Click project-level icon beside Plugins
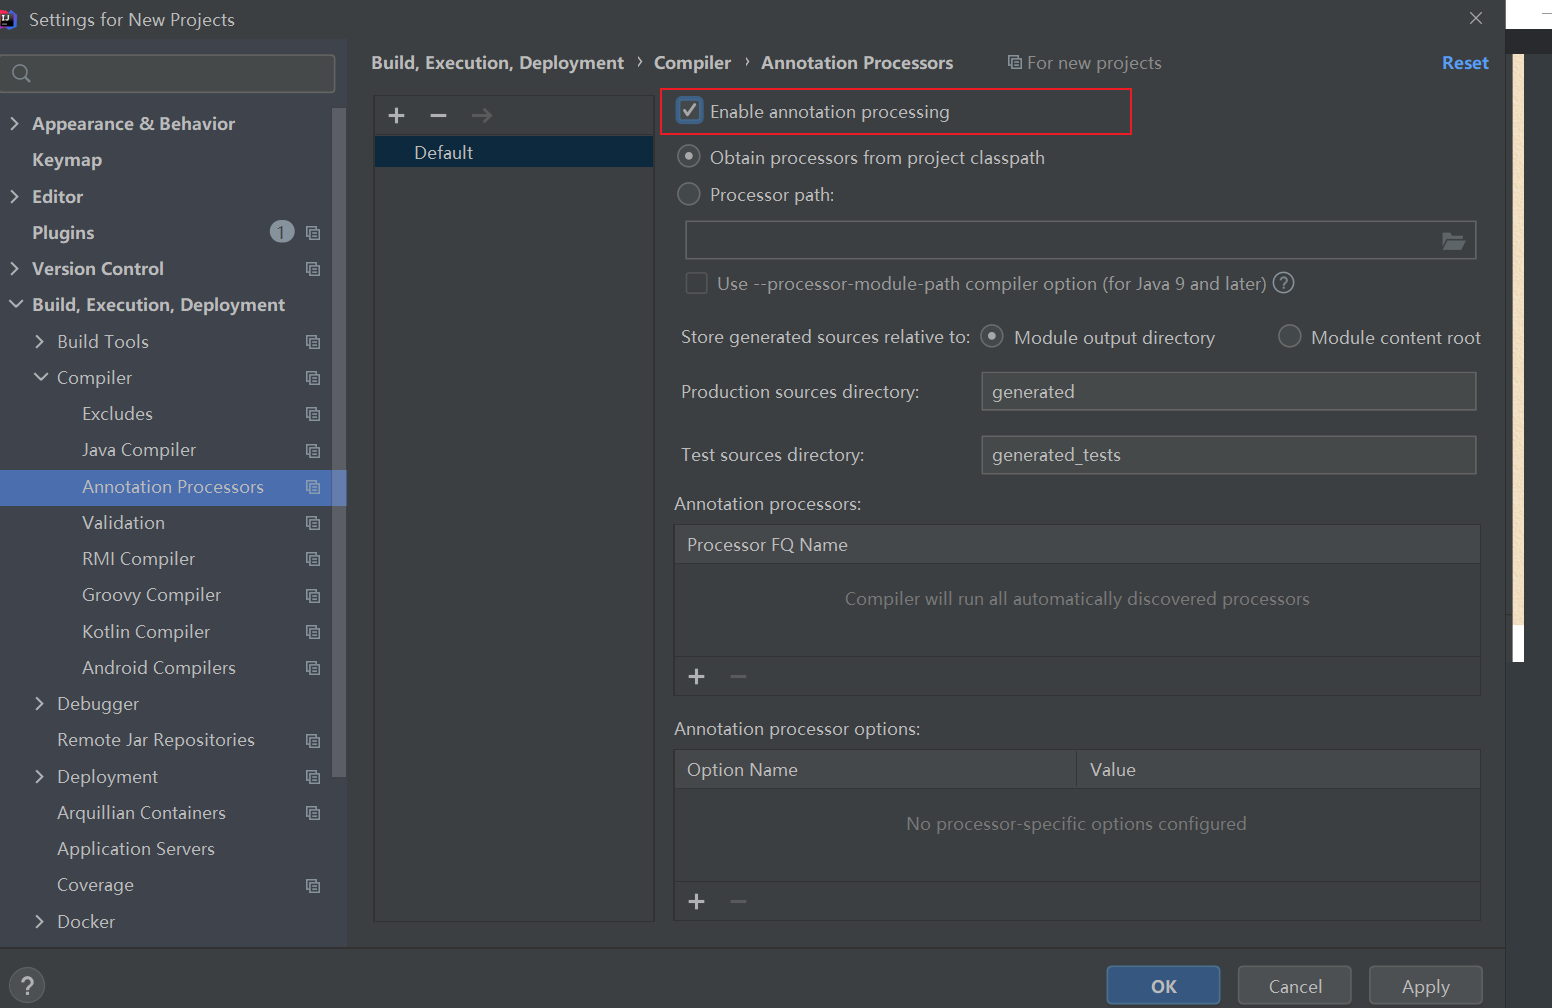The width and height of the screenshot is (1552, 1008). point(313,233)
